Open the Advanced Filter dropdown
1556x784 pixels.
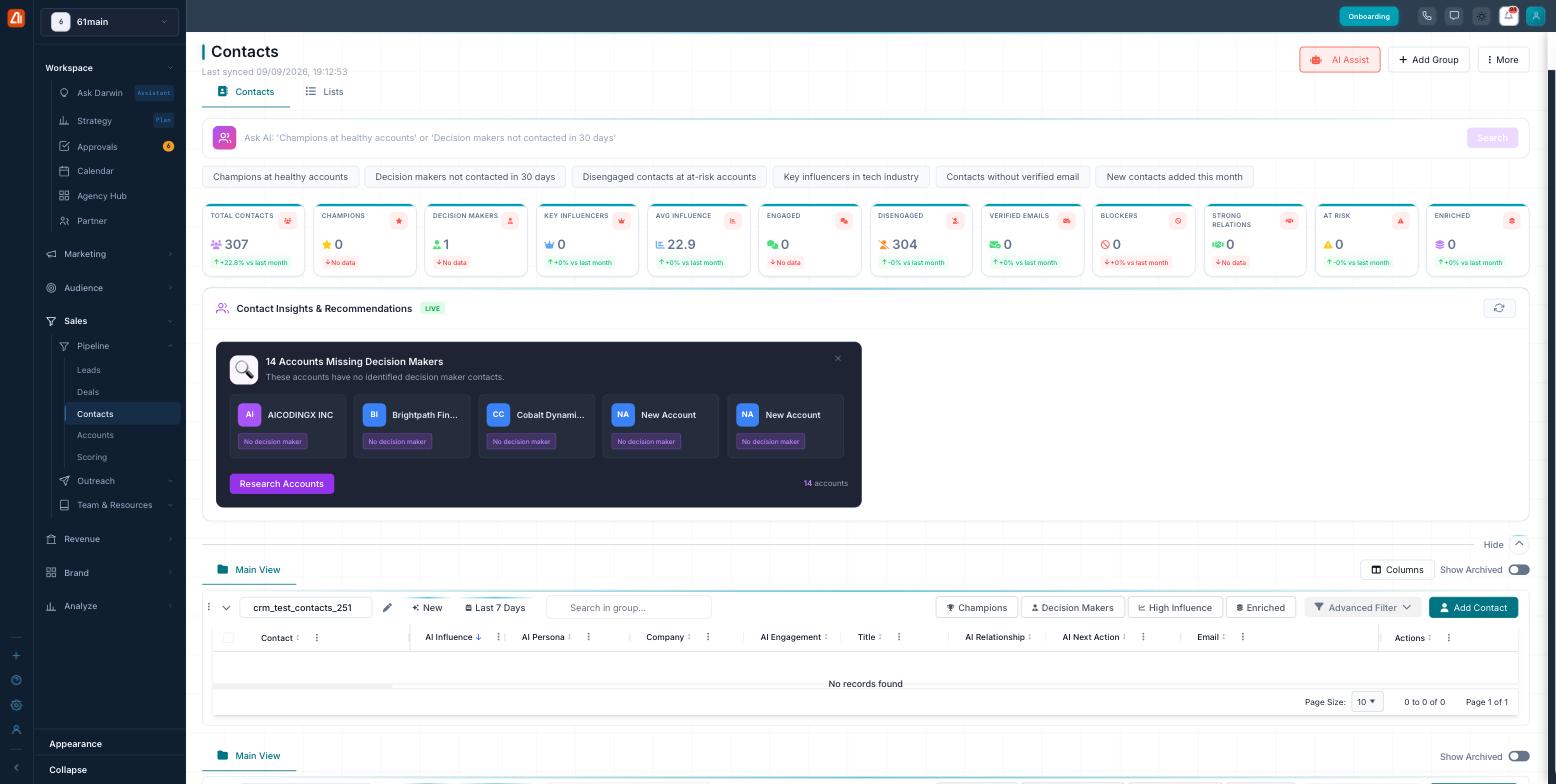[1362, 608]
